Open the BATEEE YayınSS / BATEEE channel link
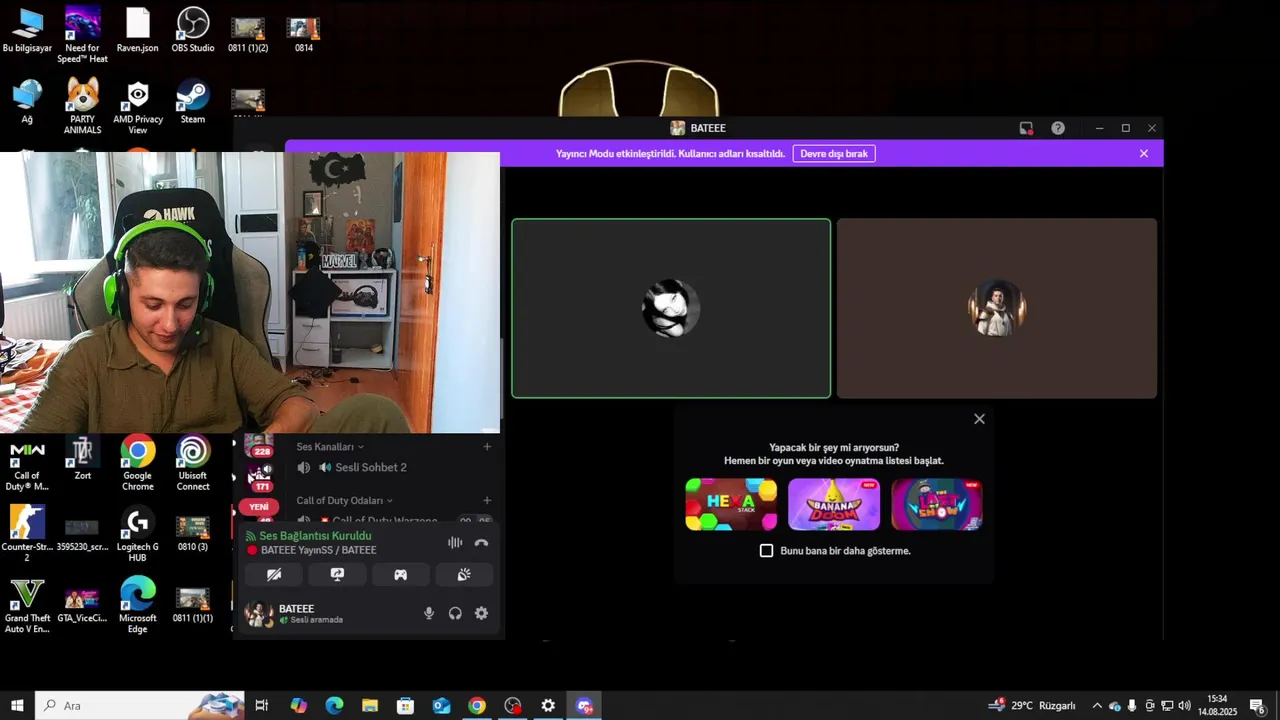The image size is (1280, 720). click(318, 550)
